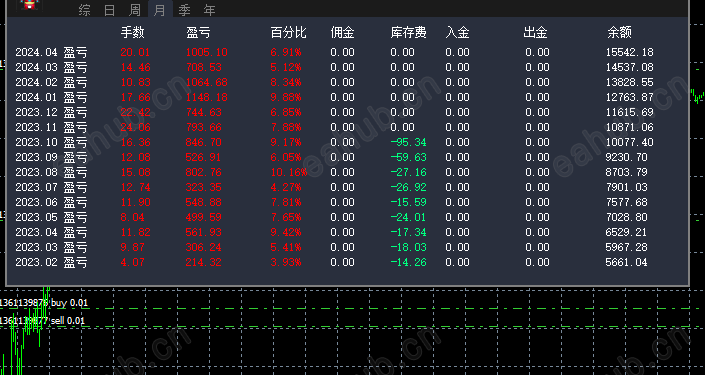Select the 2023.11 盈亏 row label

tap(51, 127)
